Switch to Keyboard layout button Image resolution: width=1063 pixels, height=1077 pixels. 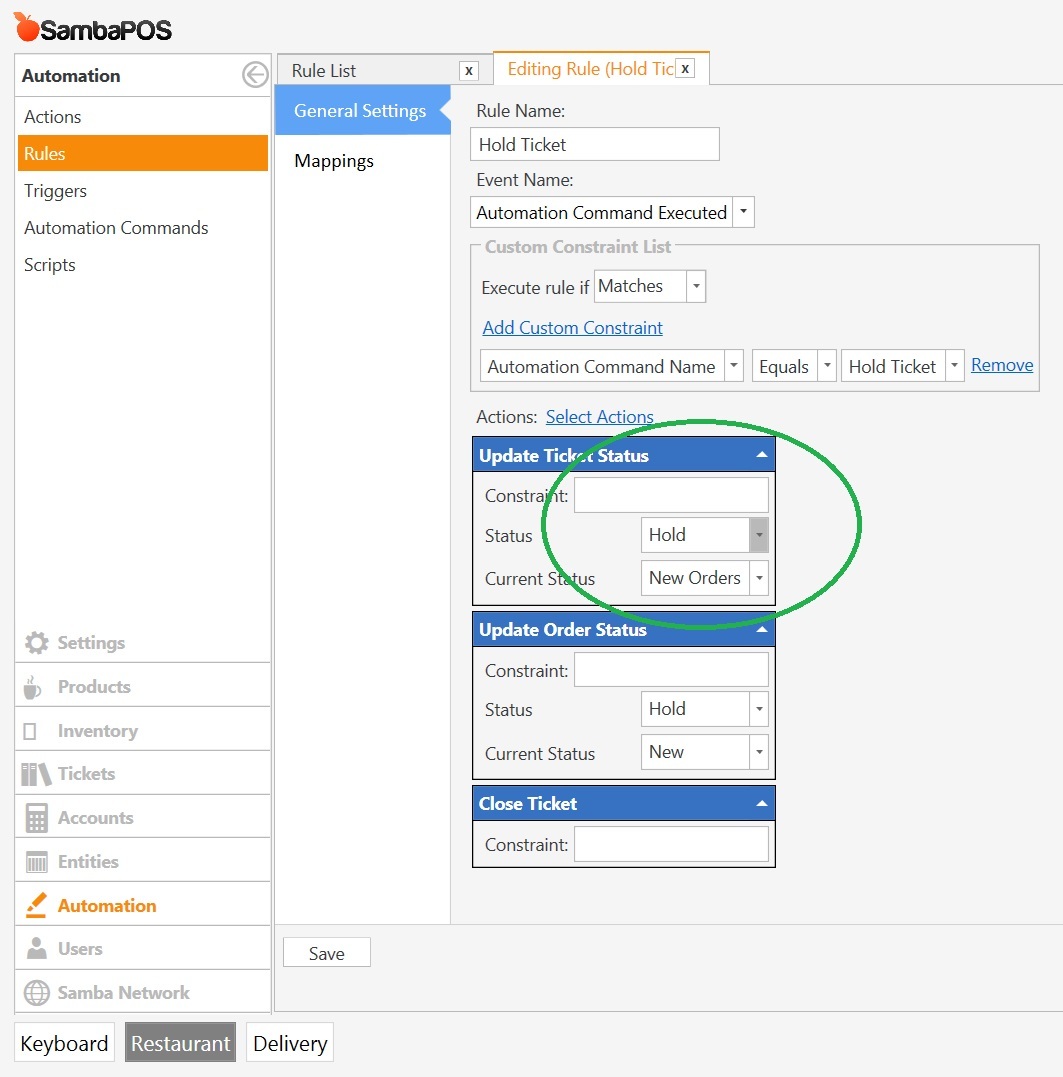(x=65, y=1043)
